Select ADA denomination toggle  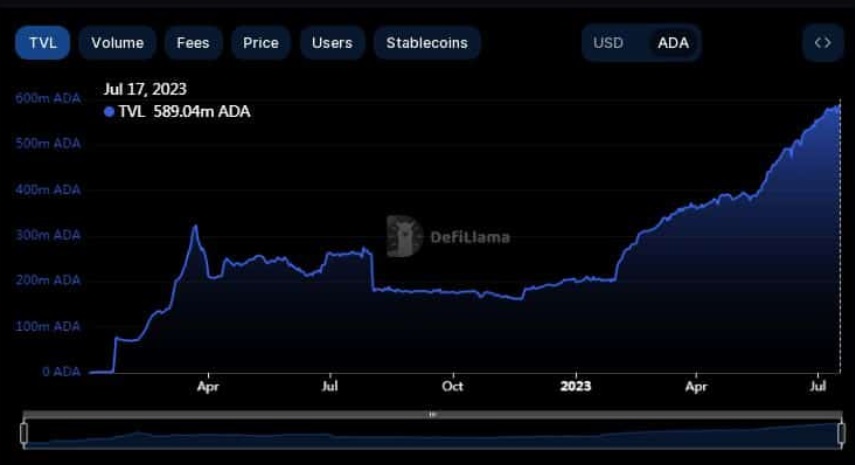point(673,43)
